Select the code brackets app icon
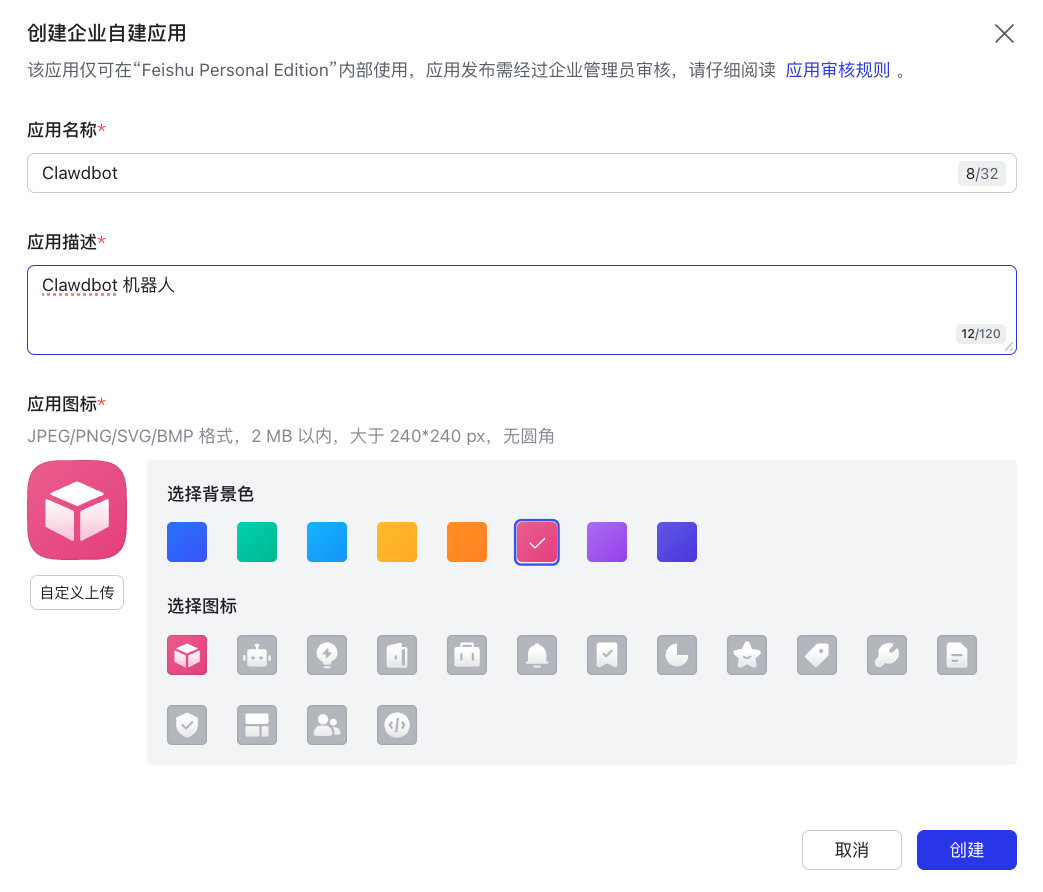The image size is (1043, 892). point(397,725)
